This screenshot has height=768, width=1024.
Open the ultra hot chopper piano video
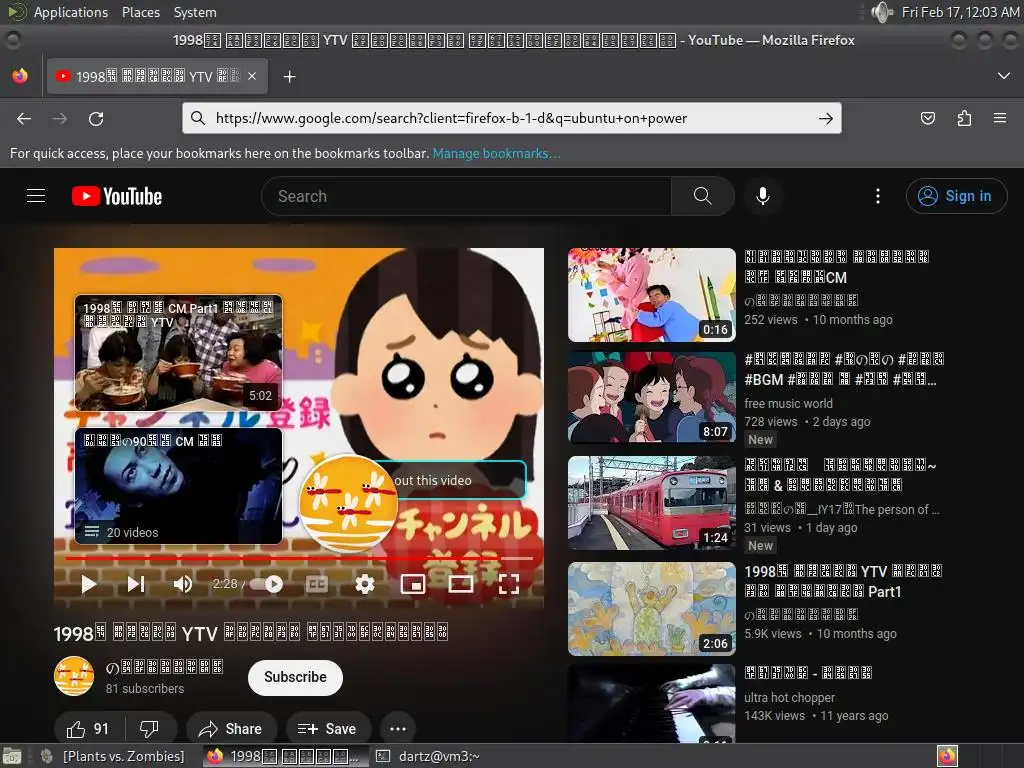coord(652,704)
